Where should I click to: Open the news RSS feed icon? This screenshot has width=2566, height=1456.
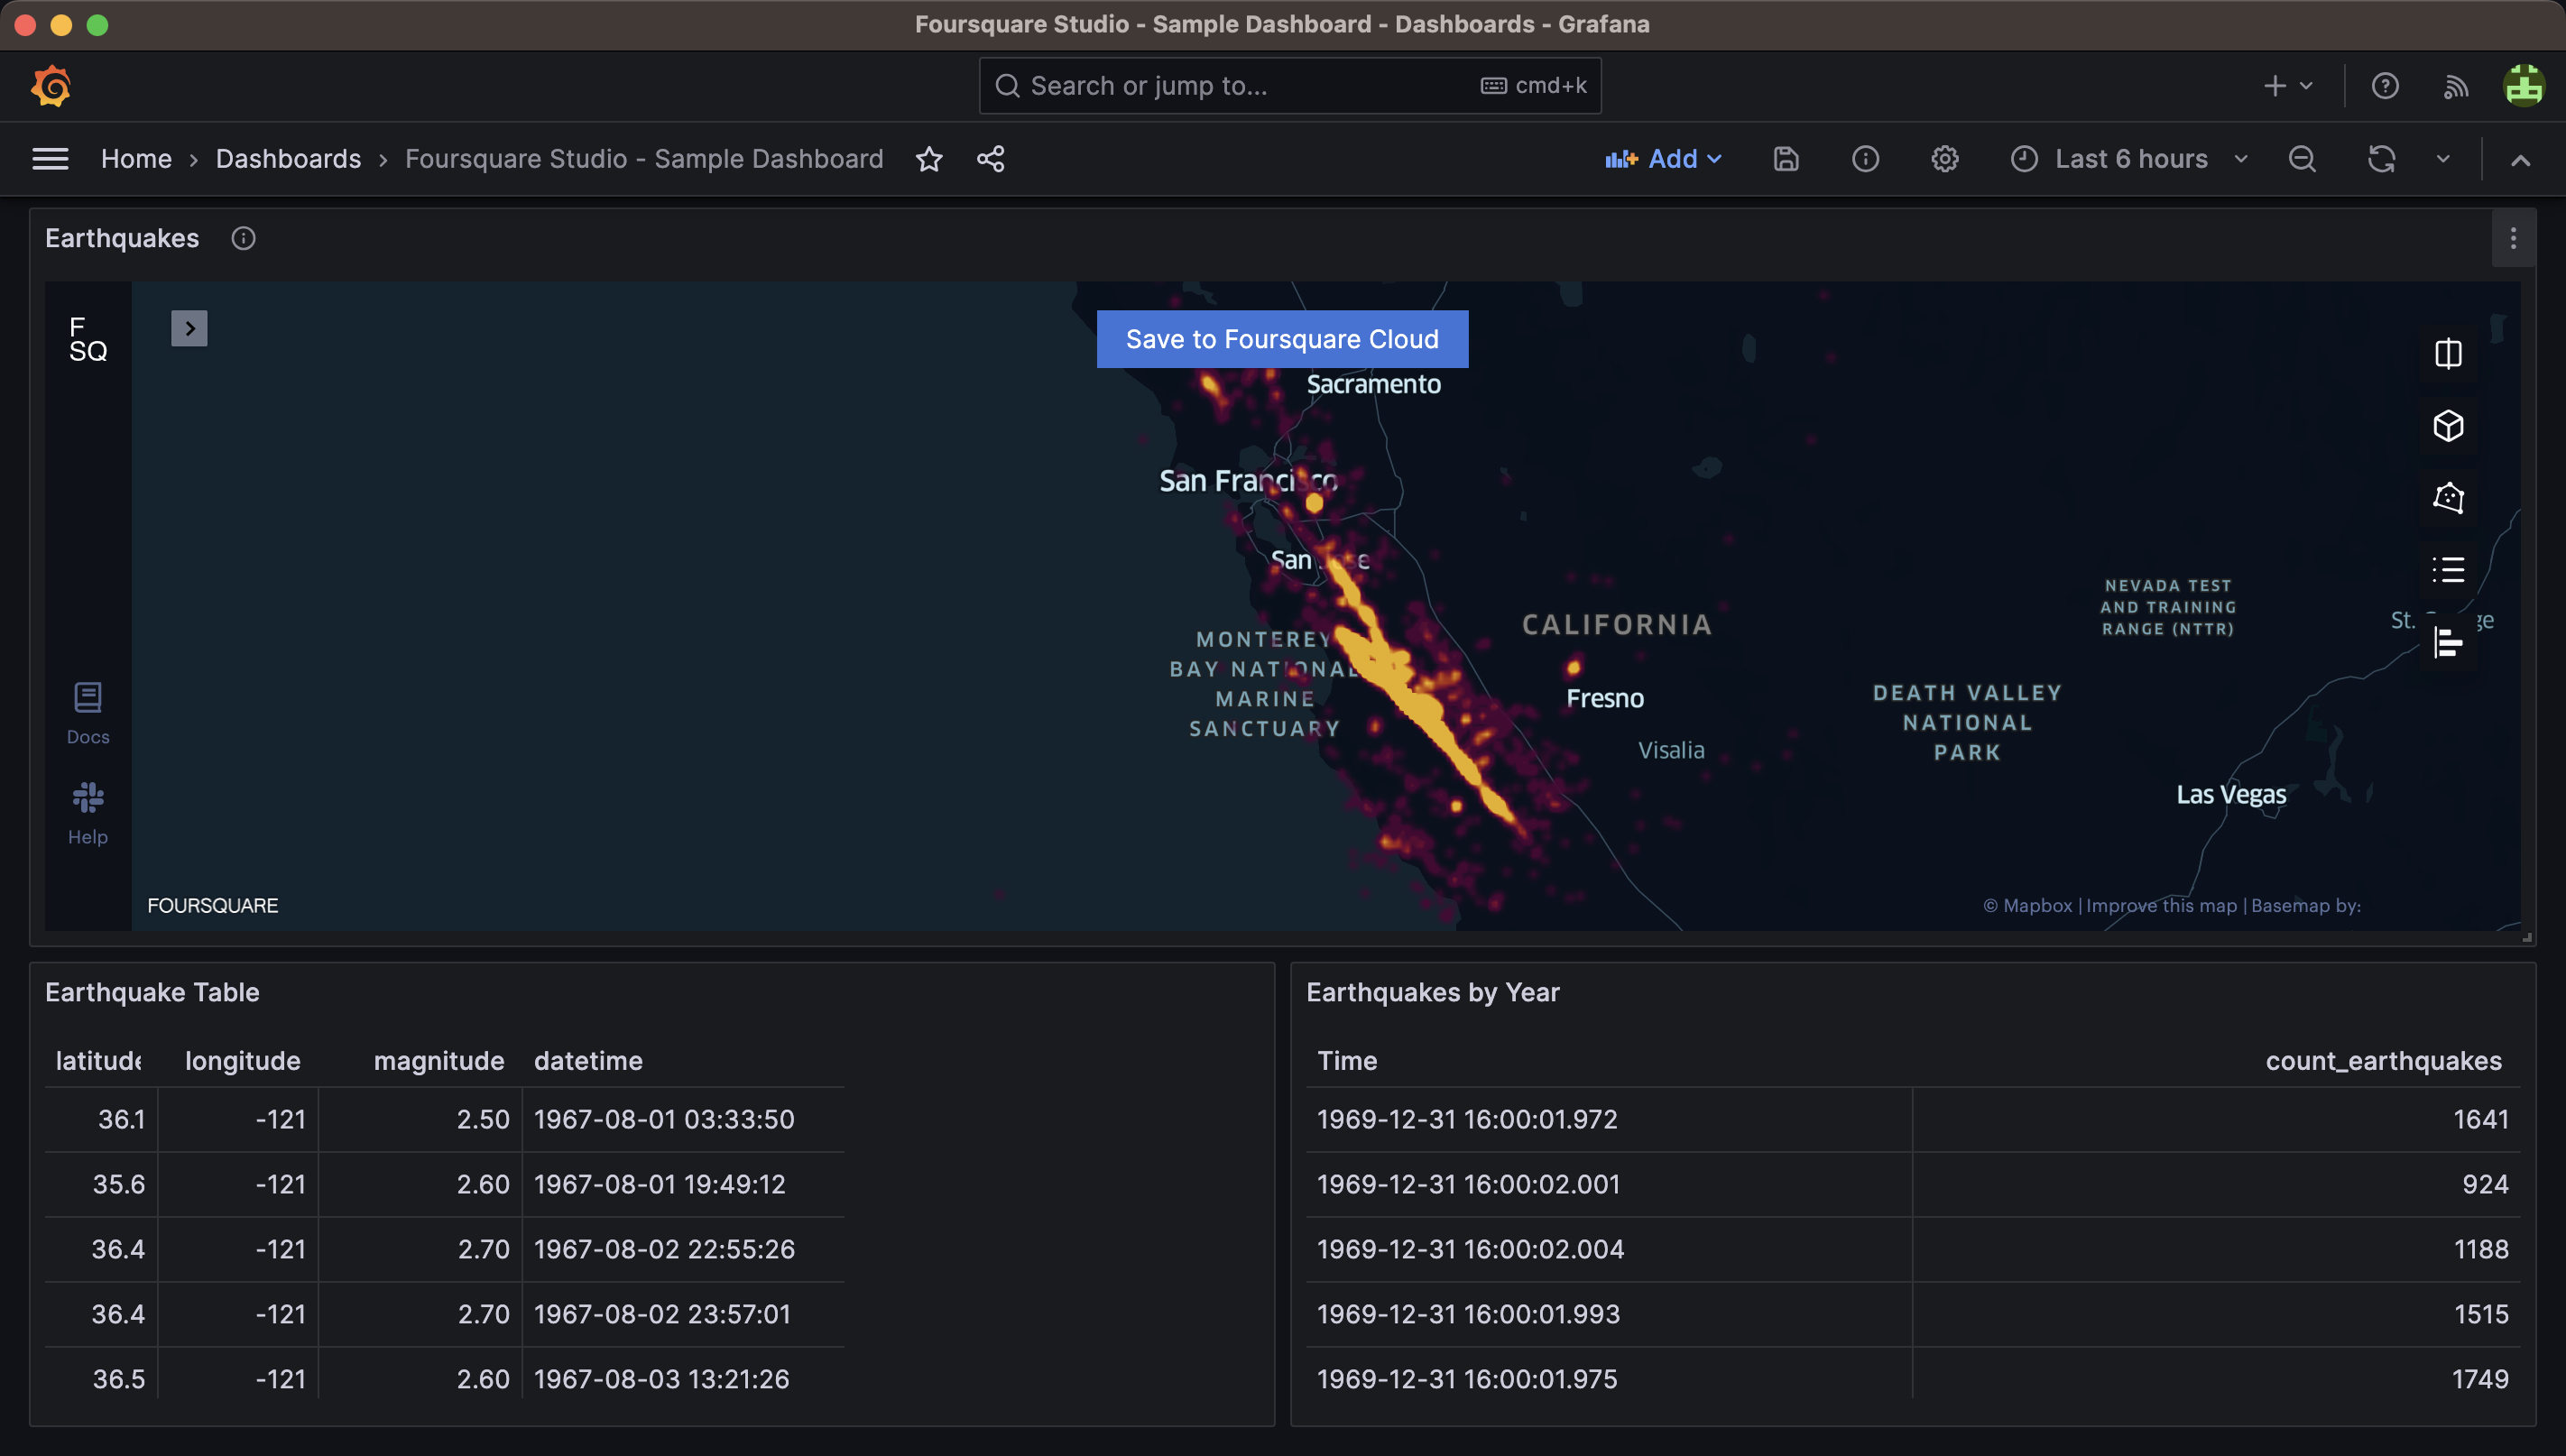pos(2456,86)
